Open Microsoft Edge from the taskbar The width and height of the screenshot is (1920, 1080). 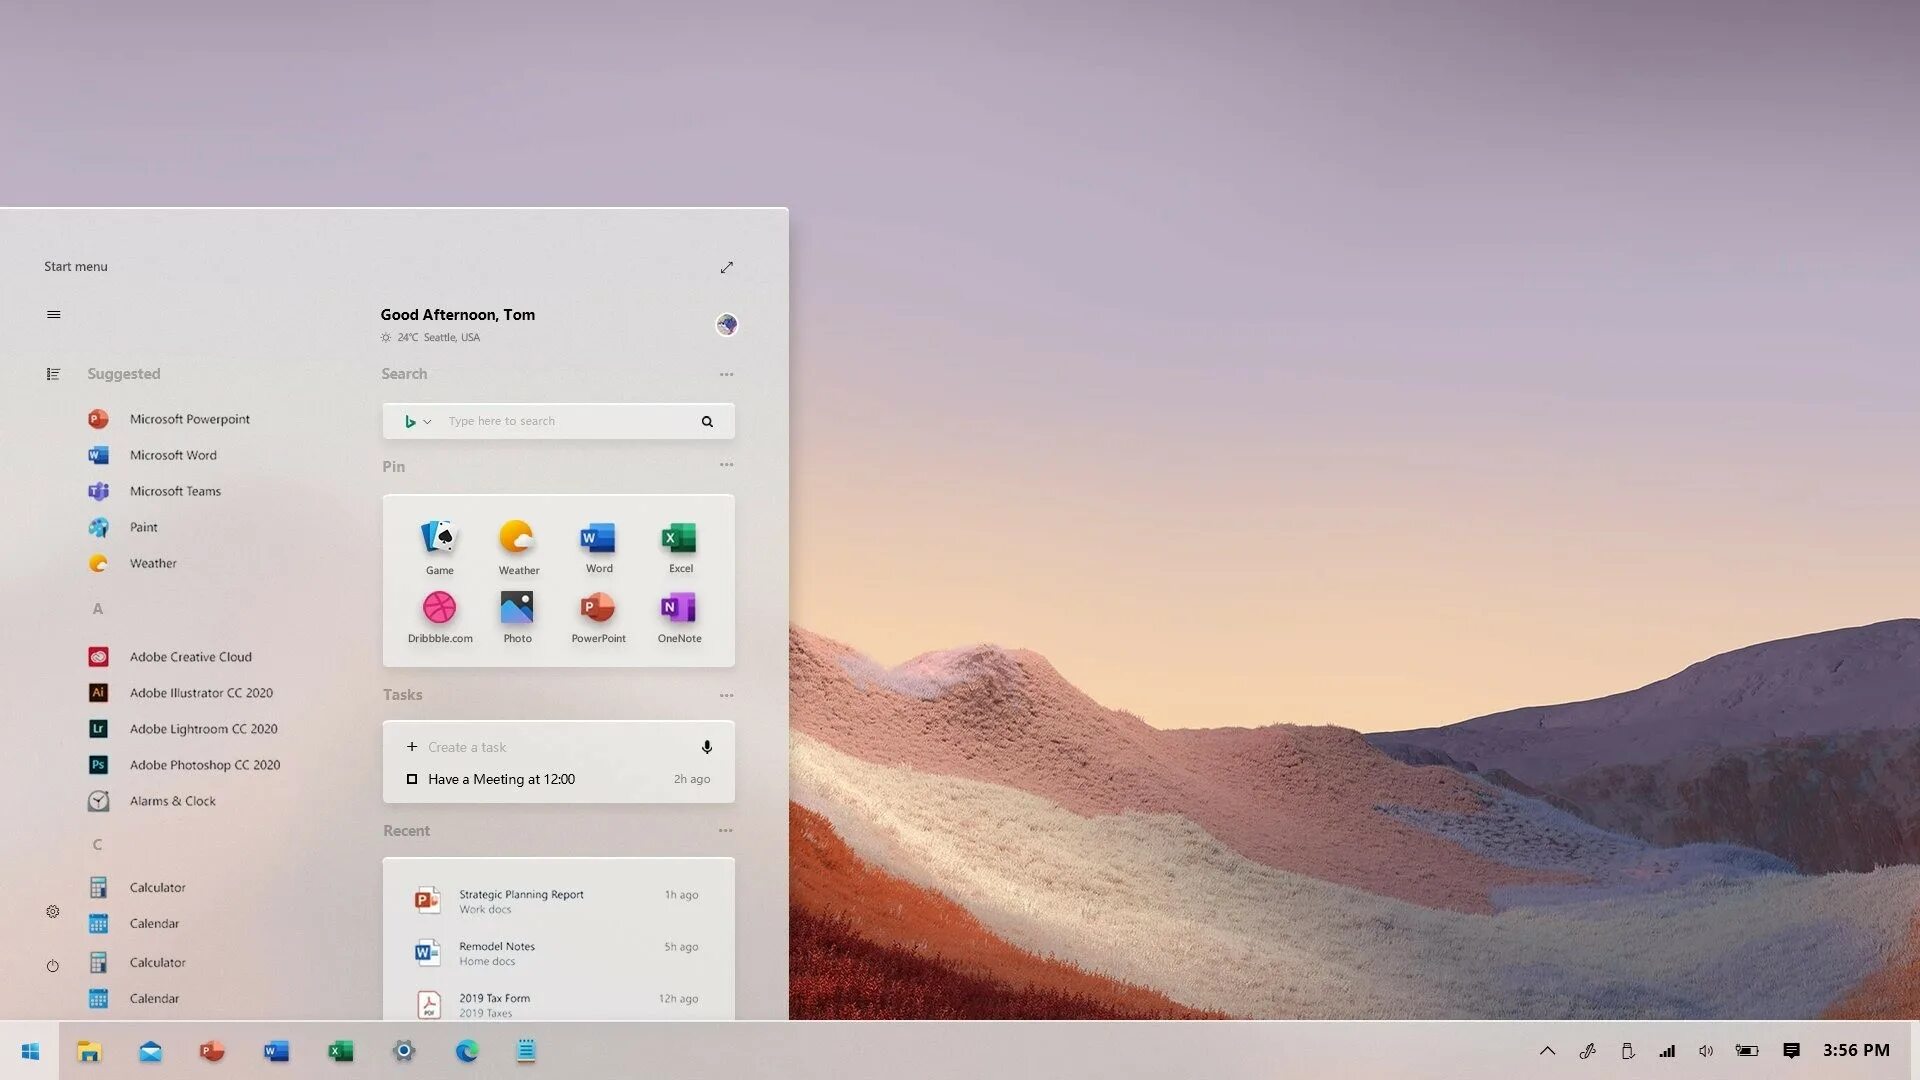click(x=467, y=1051)
